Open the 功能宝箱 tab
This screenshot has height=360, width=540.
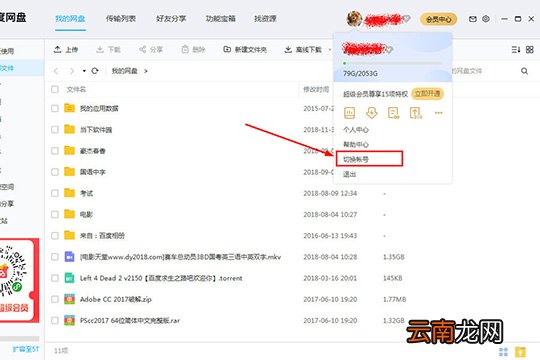point(220,19)
